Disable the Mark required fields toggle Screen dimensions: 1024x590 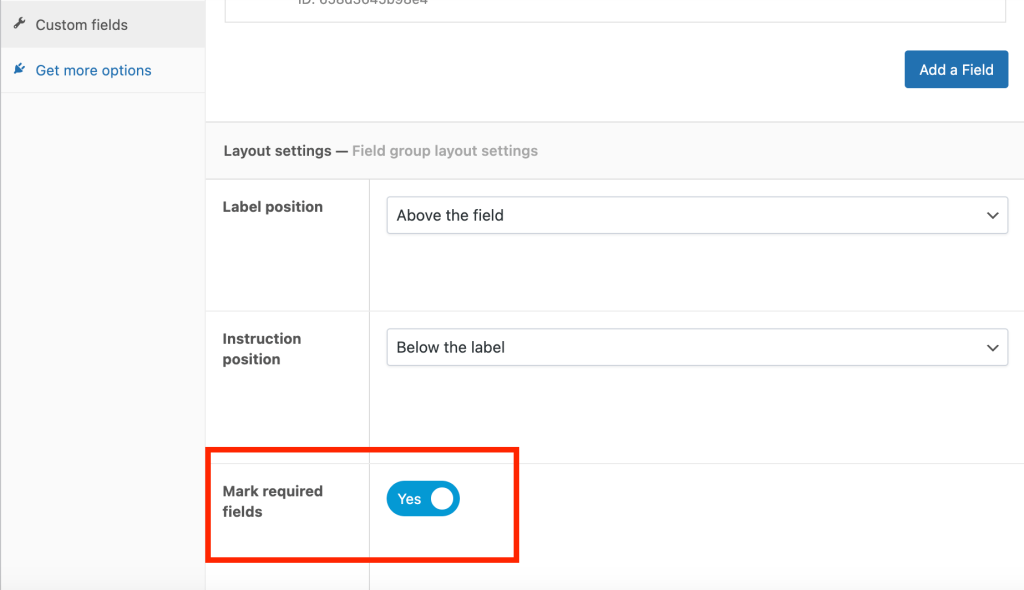(422, 499)
